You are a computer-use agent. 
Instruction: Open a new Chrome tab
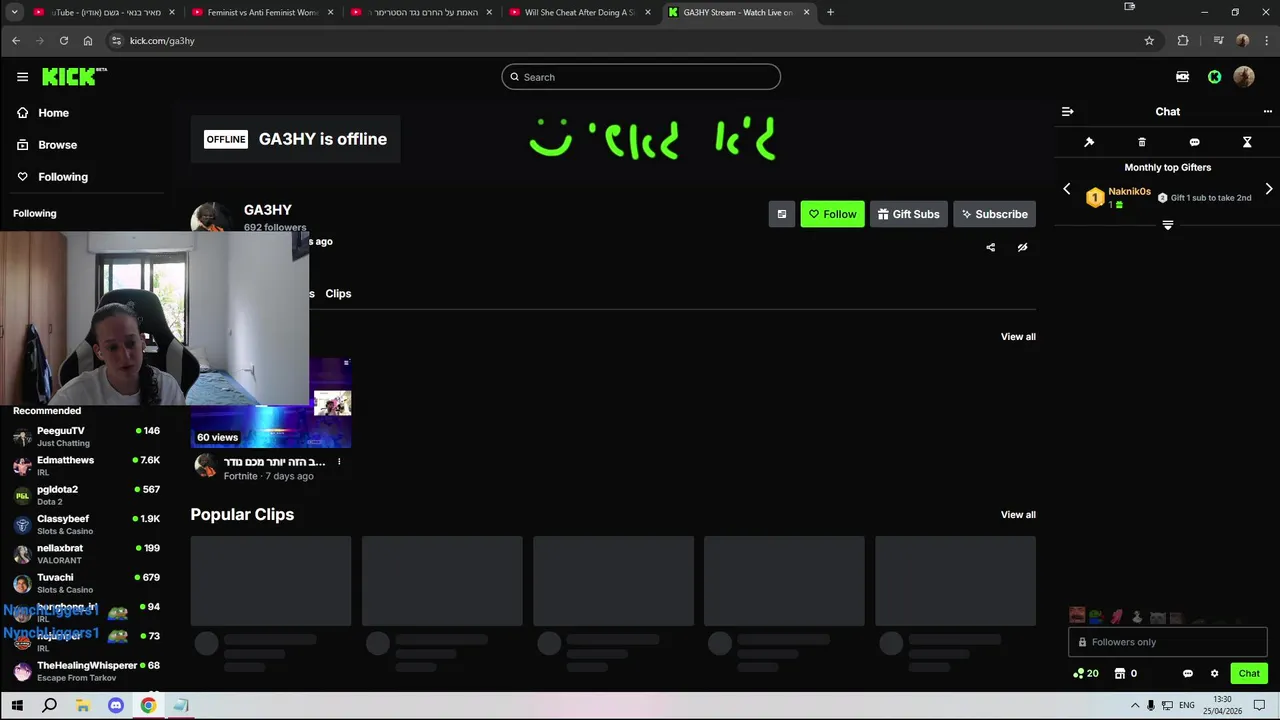coord(830,12)
